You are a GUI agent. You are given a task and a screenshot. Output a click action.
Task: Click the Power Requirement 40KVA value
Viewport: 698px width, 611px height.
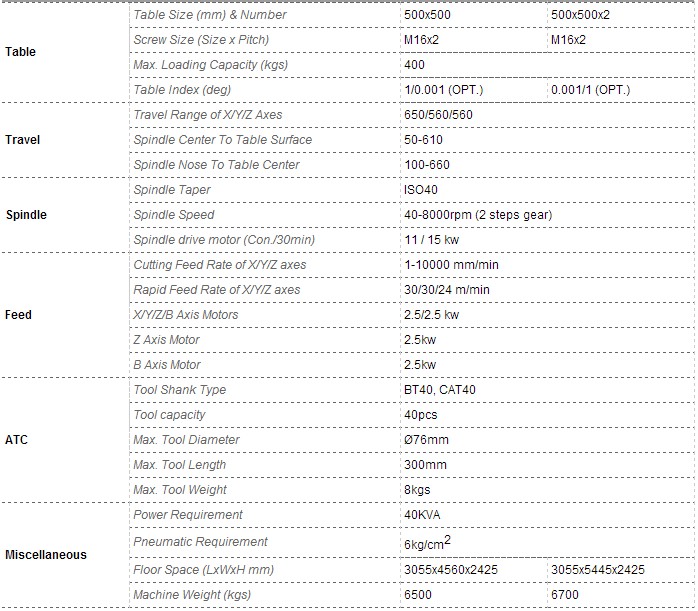point(422,515)
